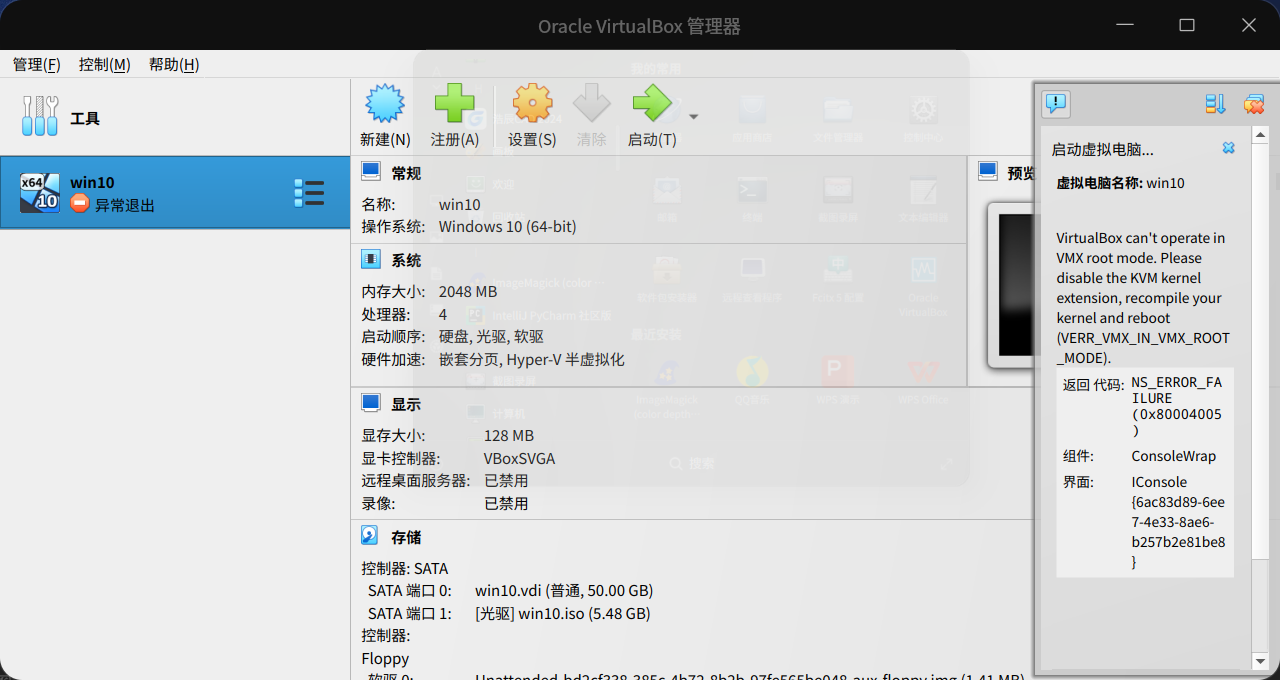Maximize the VirtualBox manager window
The height and width of the screenshot is (680, 1280).
[x=1187, y=25]
